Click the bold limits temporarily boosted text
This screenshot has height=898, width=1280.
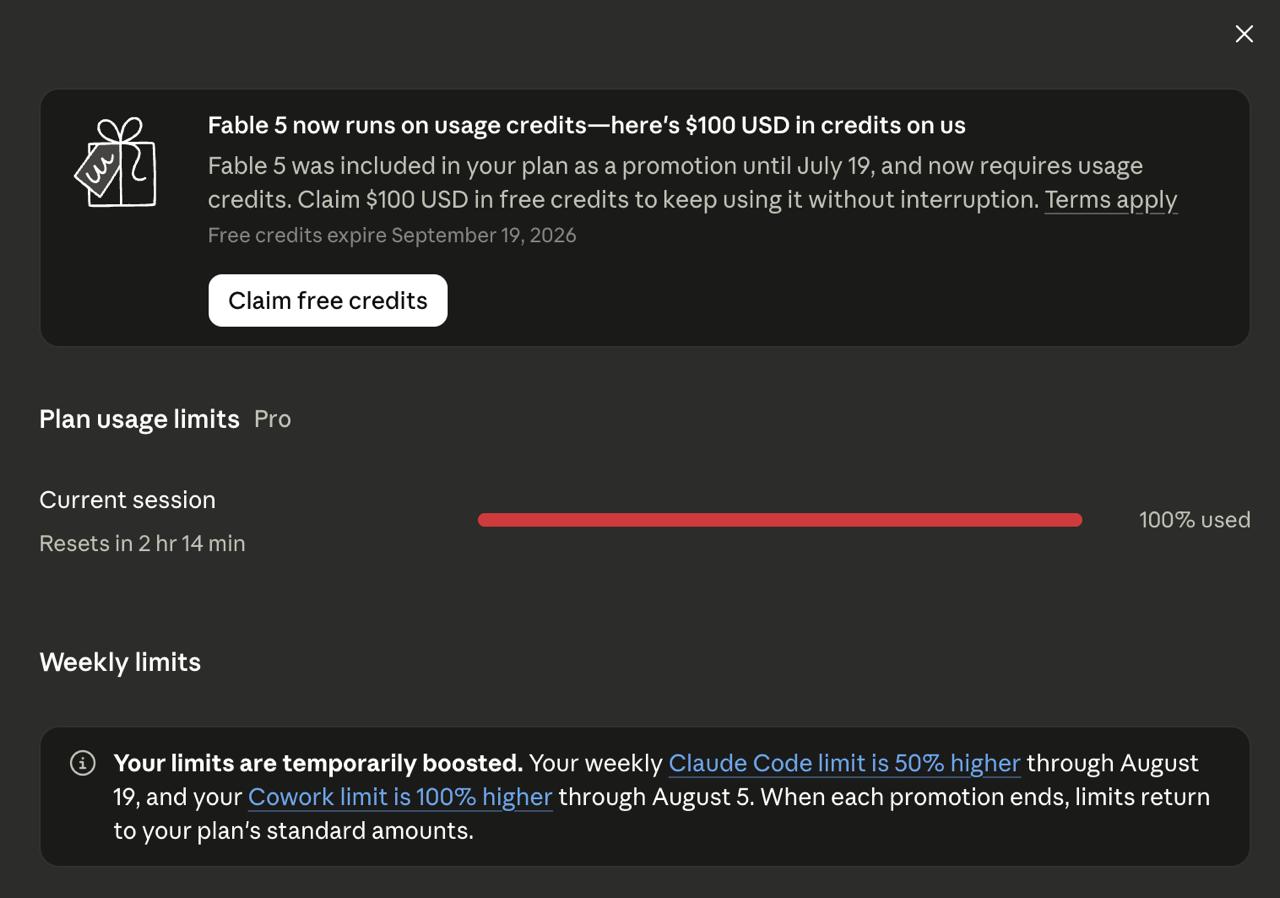click(318, 763)
